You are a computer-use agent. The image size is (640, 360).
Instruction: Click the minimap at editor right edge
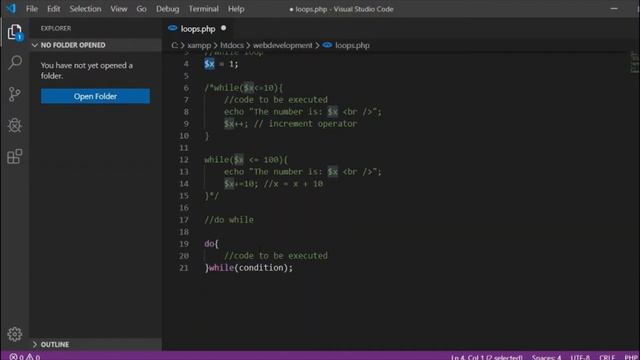coord(634,62)
